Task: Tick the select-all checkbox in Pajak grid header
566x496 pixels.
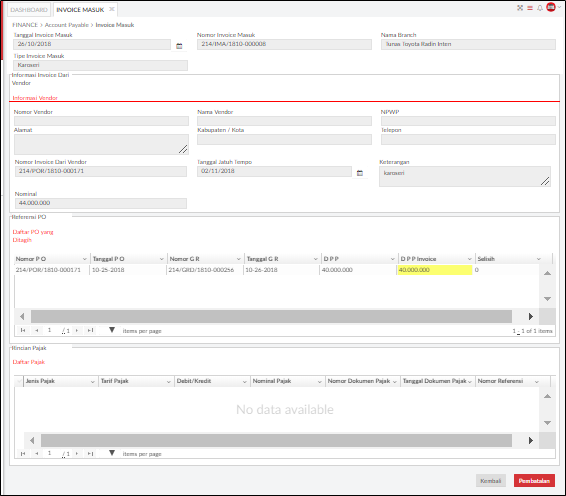Action: [x=19, y=381]
